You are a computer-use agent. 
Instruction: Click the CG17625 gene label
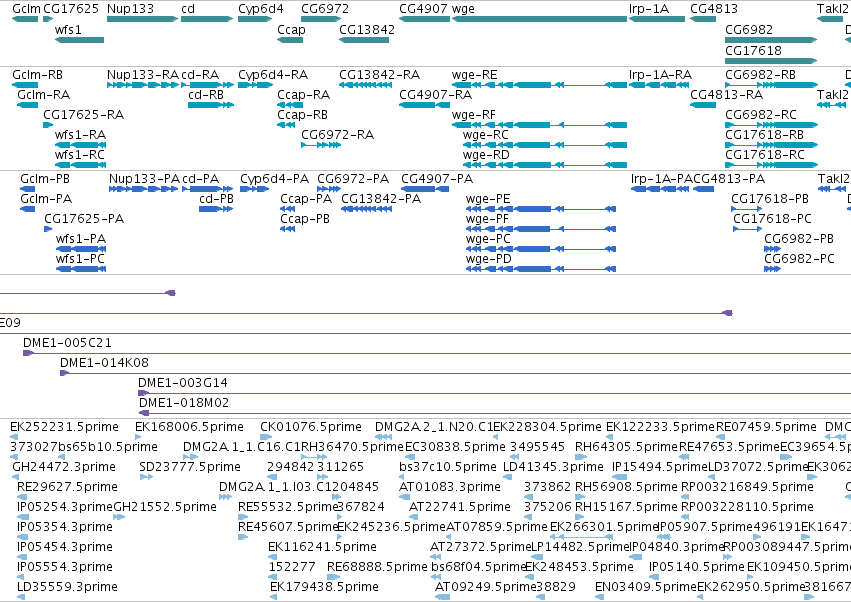[x=71, y=9]
